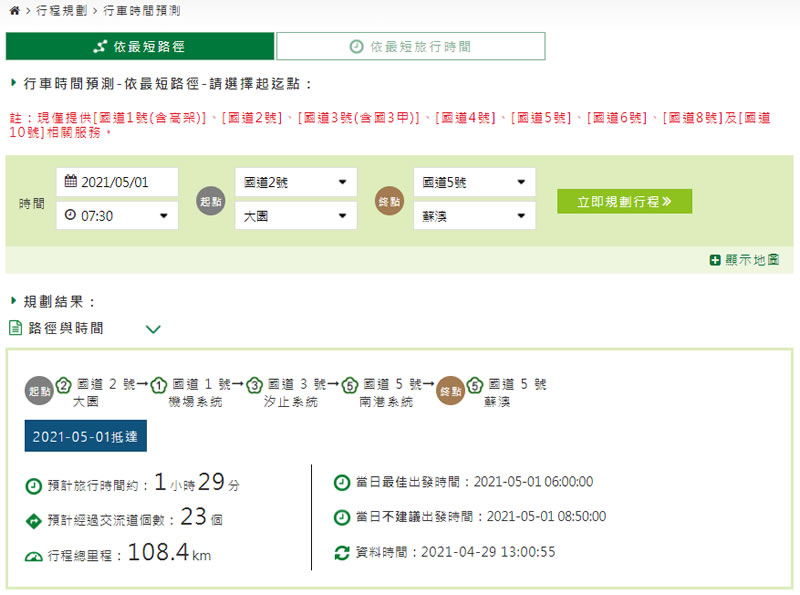
Task: Open 行程規劃 breadcrumb link
Action: (x=62, y=11)
